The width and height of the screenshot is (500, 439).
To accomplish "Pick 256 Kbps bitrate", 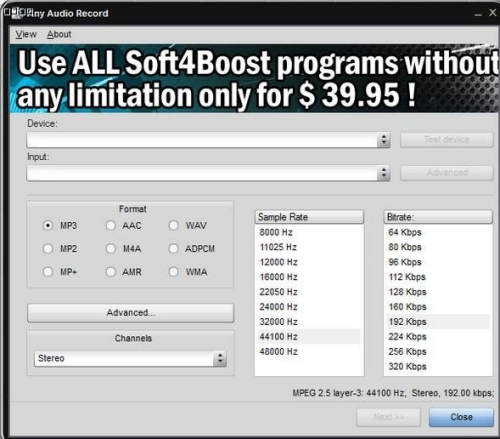I will point(438,352).
